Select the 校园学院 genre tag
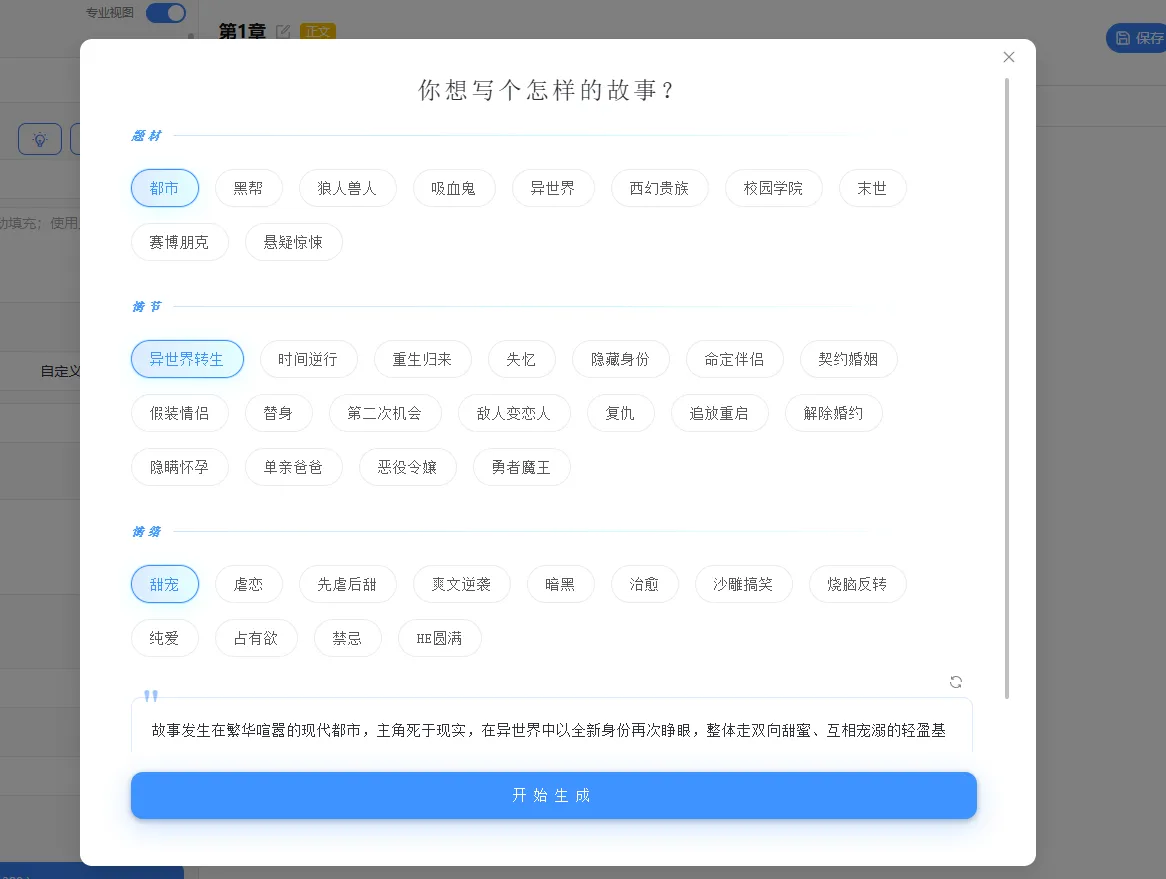 (773, 188)
